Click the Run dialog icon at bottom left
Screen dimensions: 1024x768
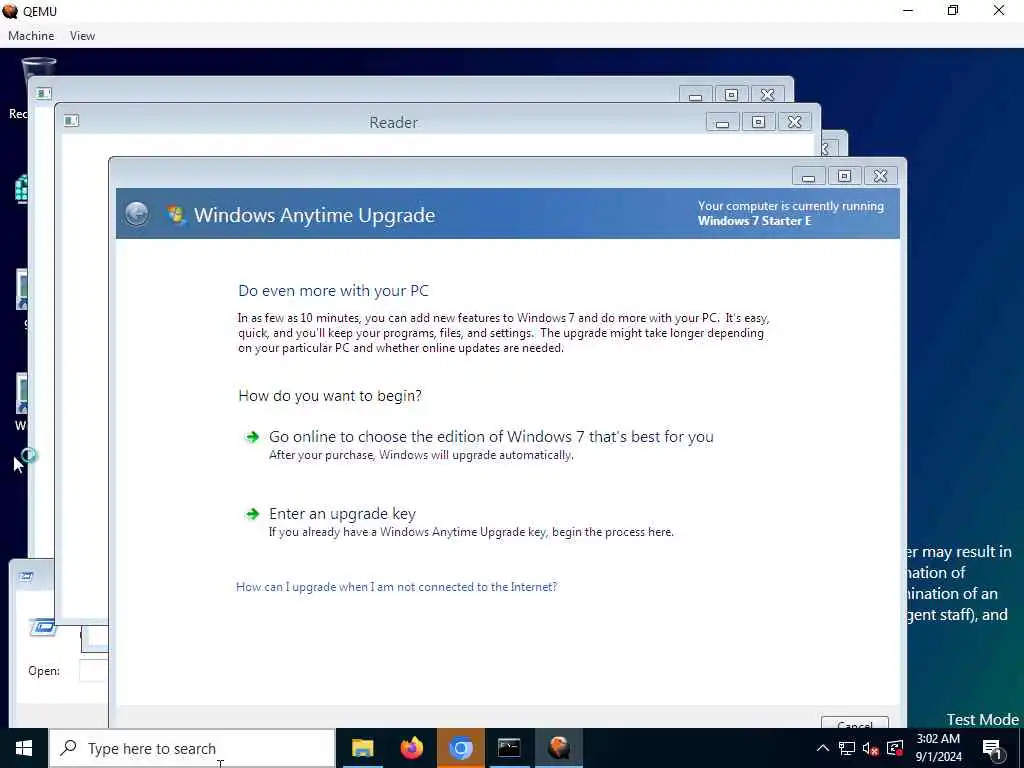(x=42, y=628)
